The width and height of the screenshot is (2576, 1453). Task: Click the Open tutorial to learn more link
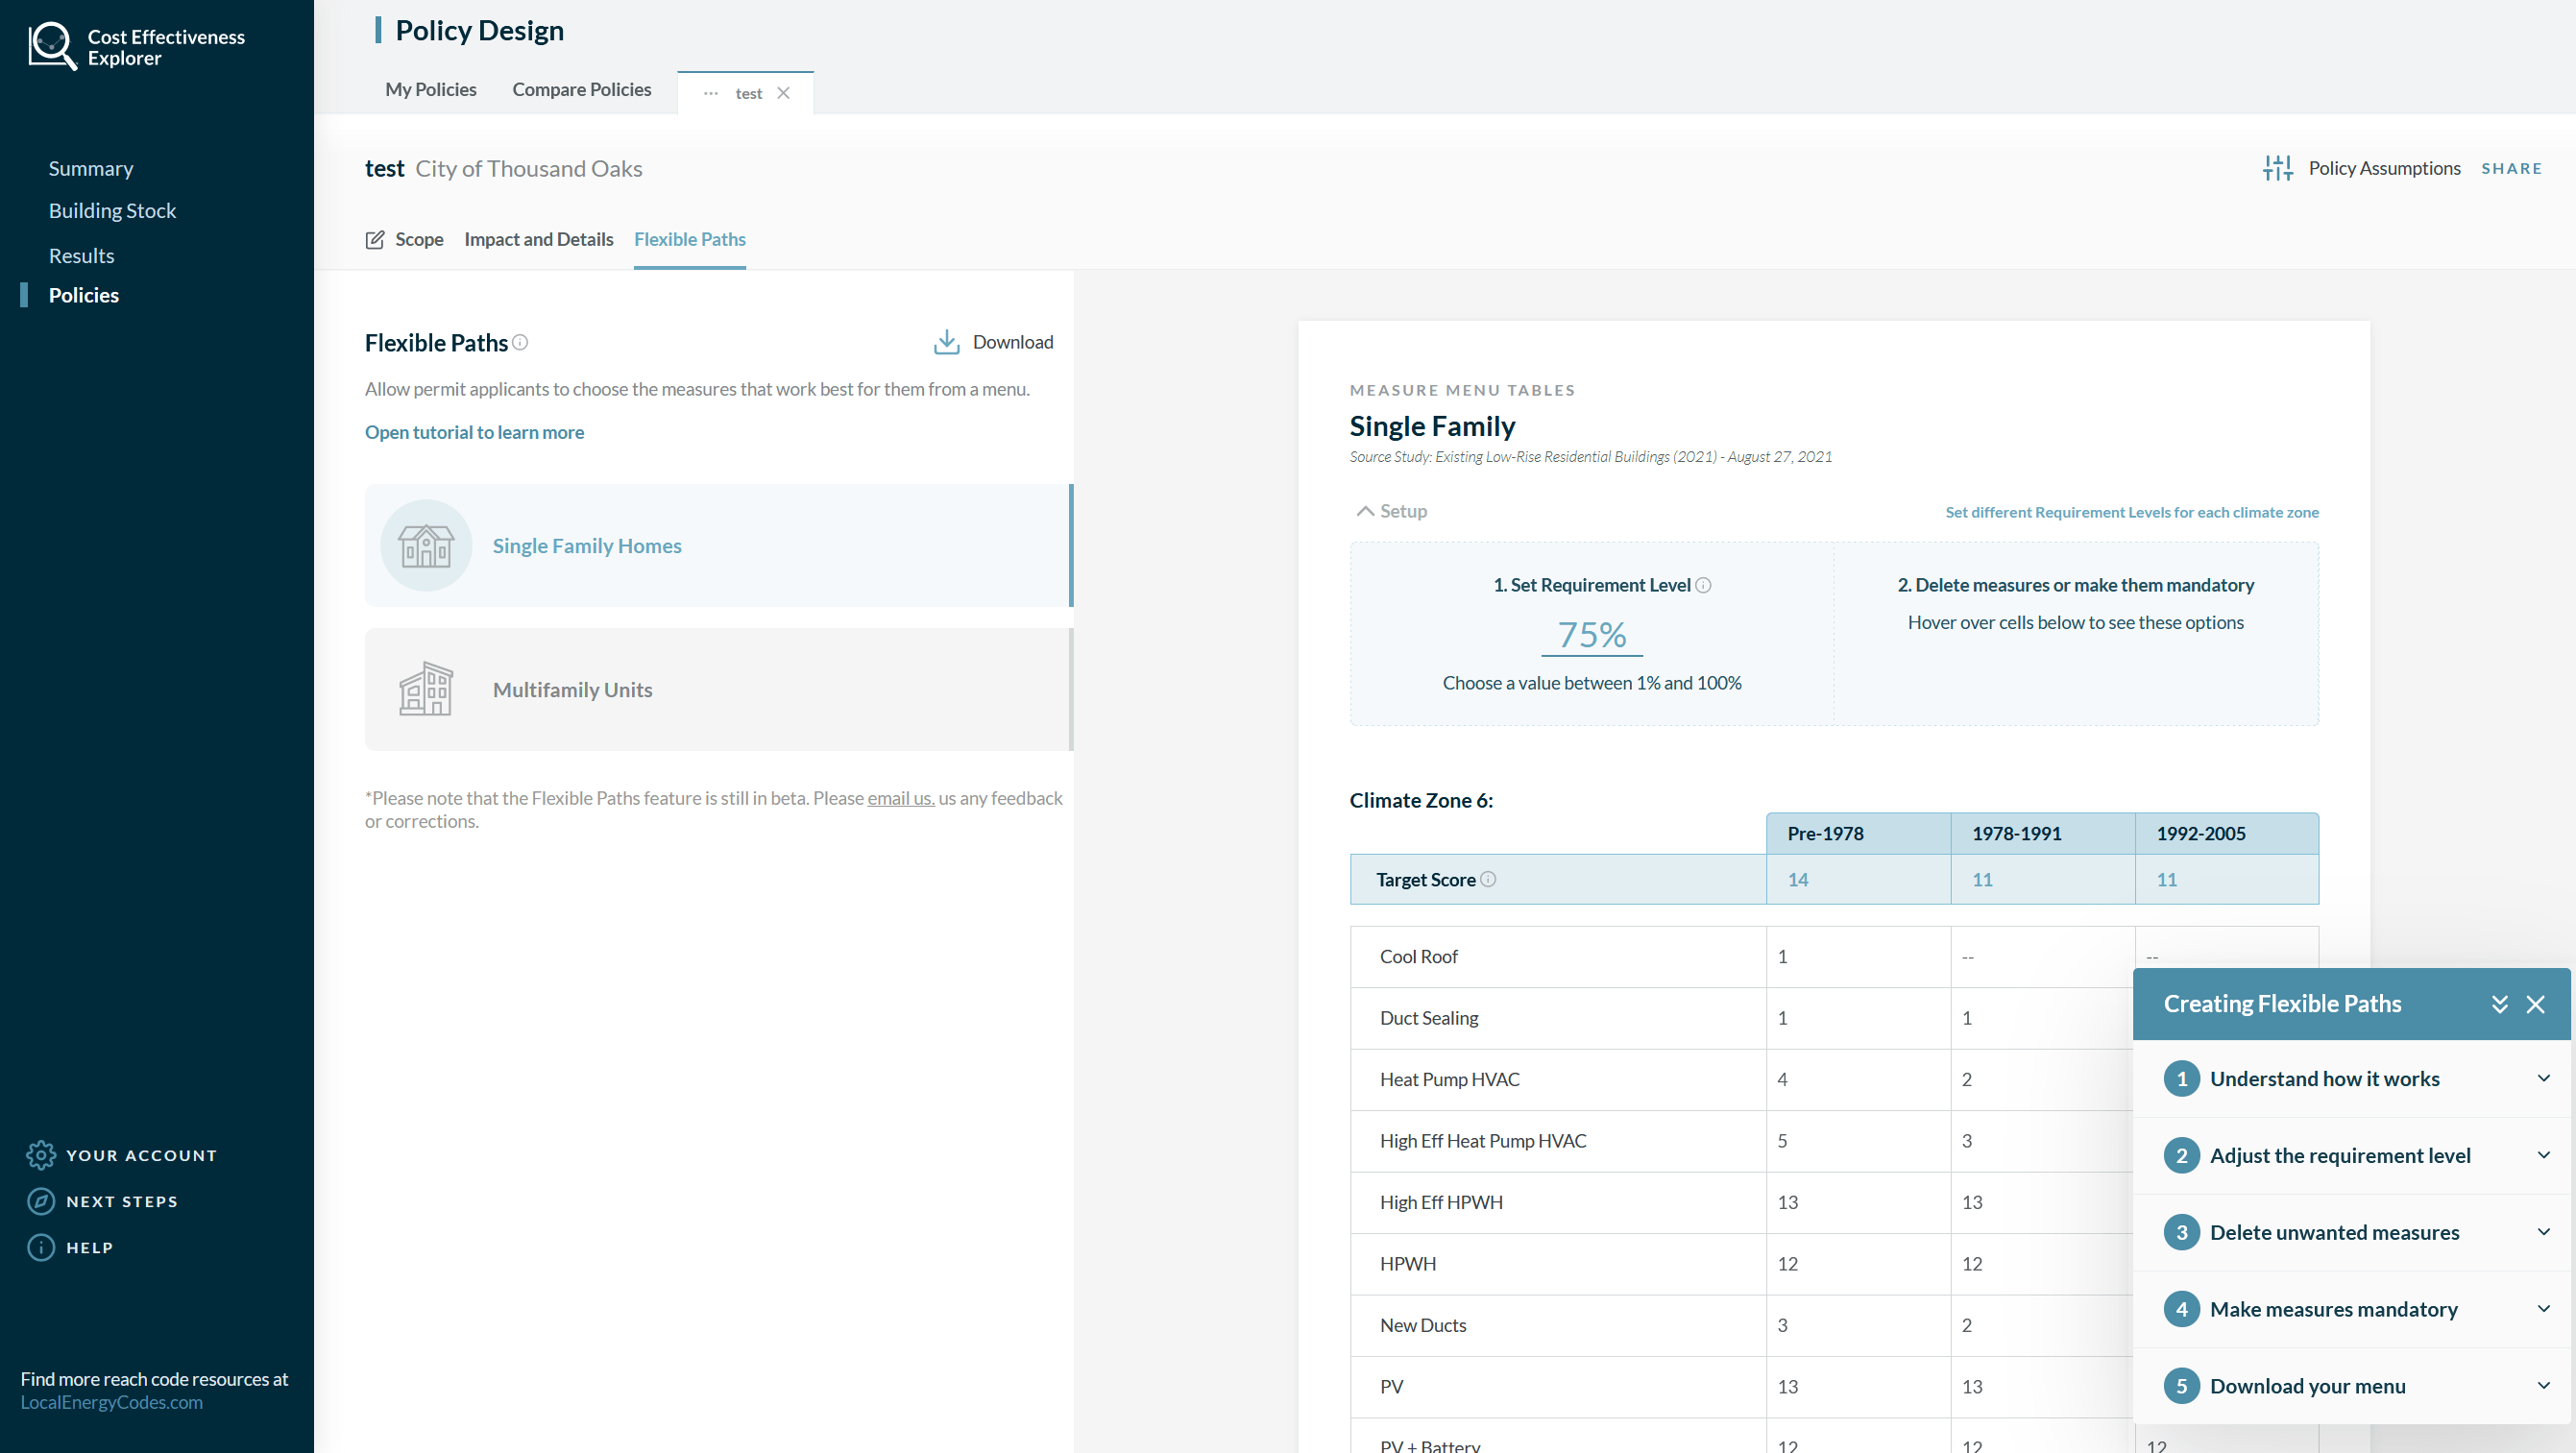click(x=471, y=432)
